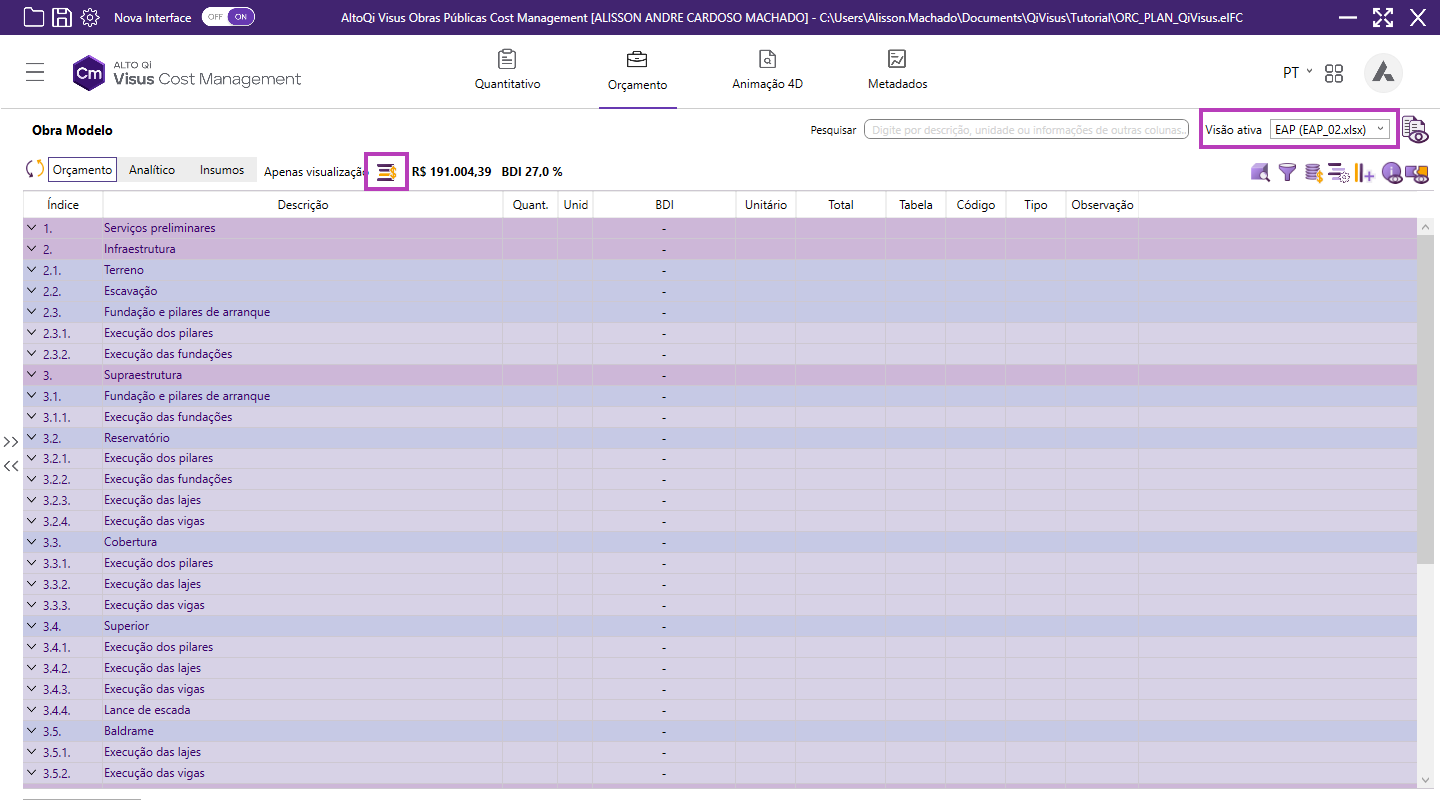Click the Pesquisar search field
This screenshot has width=1440, height=800.
click(x=1025, y=130)
